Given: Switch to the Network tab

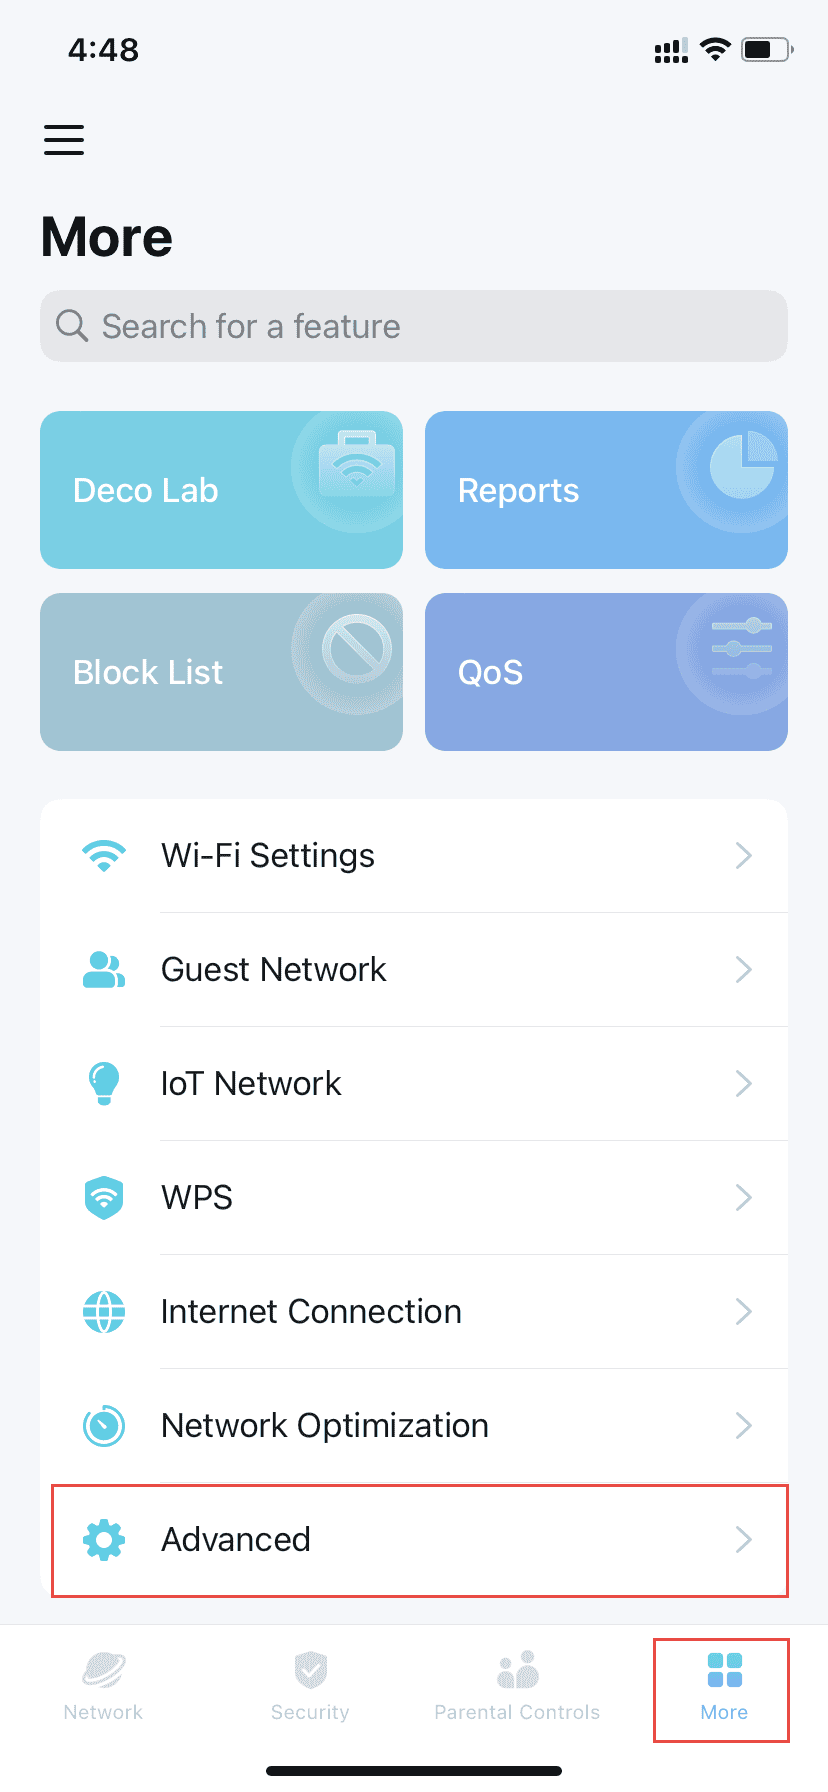Looking at the screenshot, I should [x=103, y=1687].
